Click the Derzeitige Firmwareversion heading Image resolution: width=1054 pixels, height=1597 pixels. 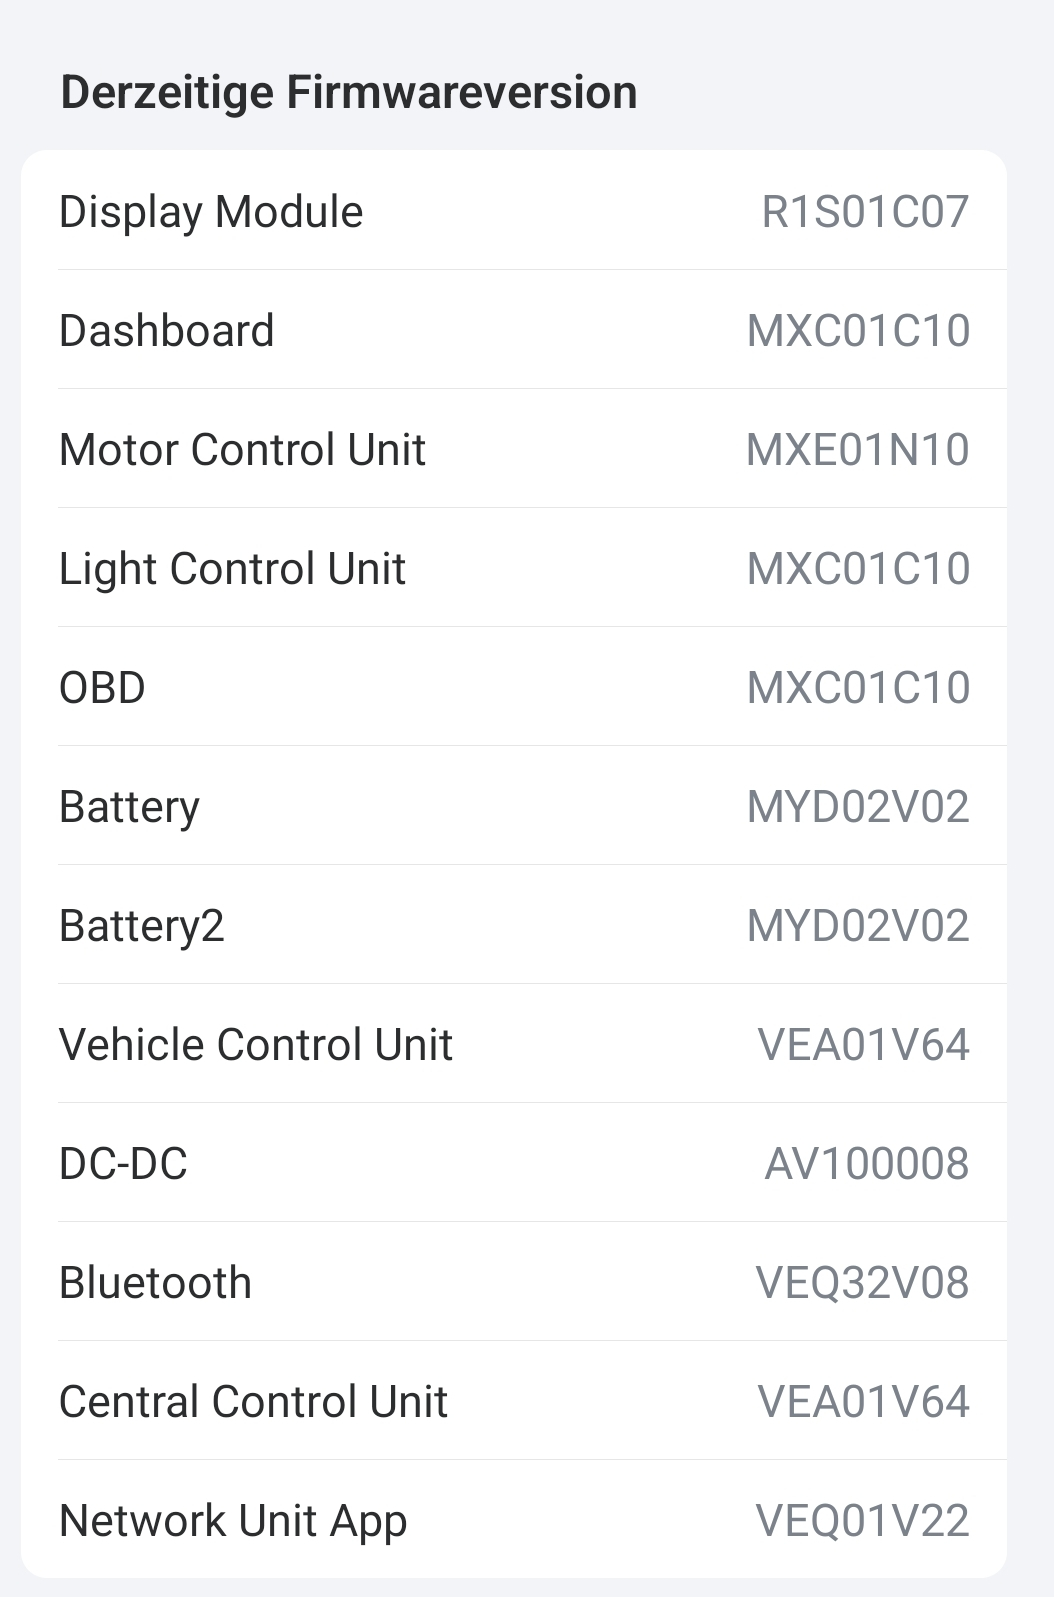coord(348,92)
